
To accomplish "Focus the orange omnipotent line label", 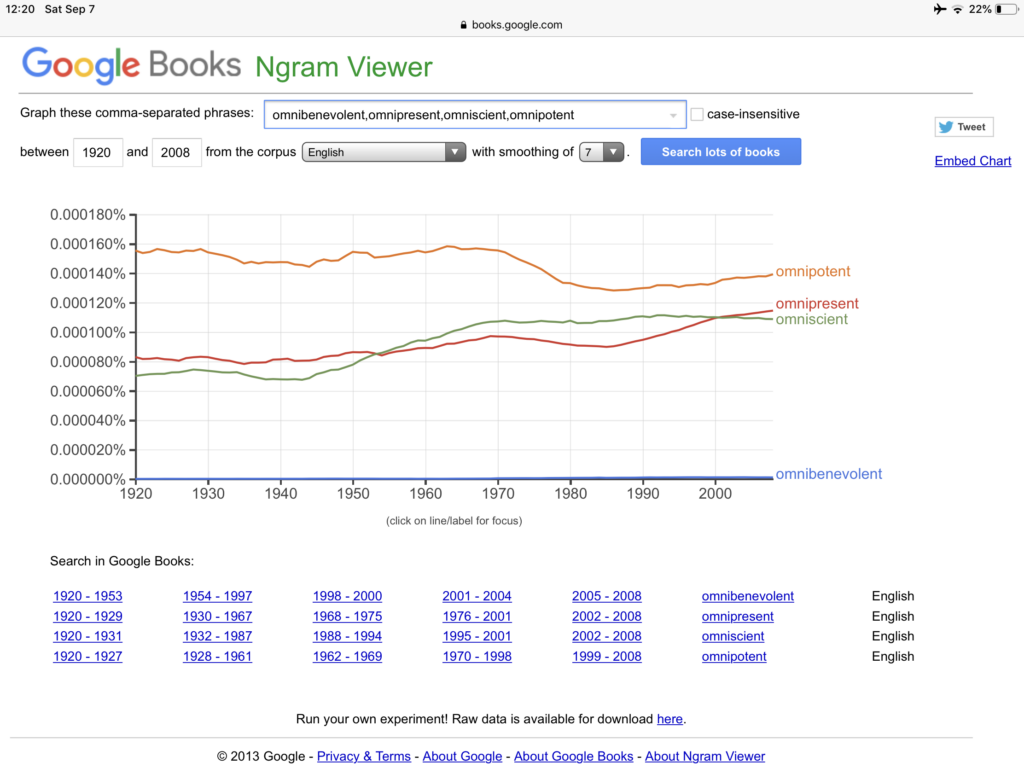I will [x=813, y=272].
